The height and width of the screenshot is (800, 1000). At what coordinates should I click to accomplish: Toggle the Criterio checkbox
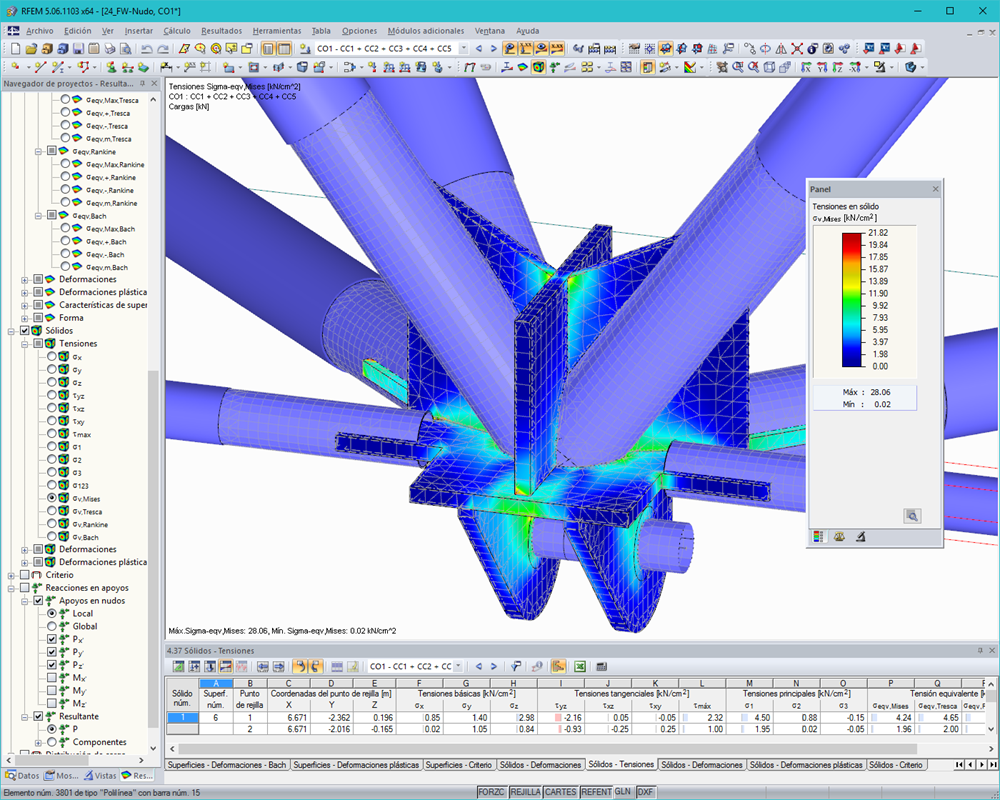pyautogui.click(x=25, y=575)
